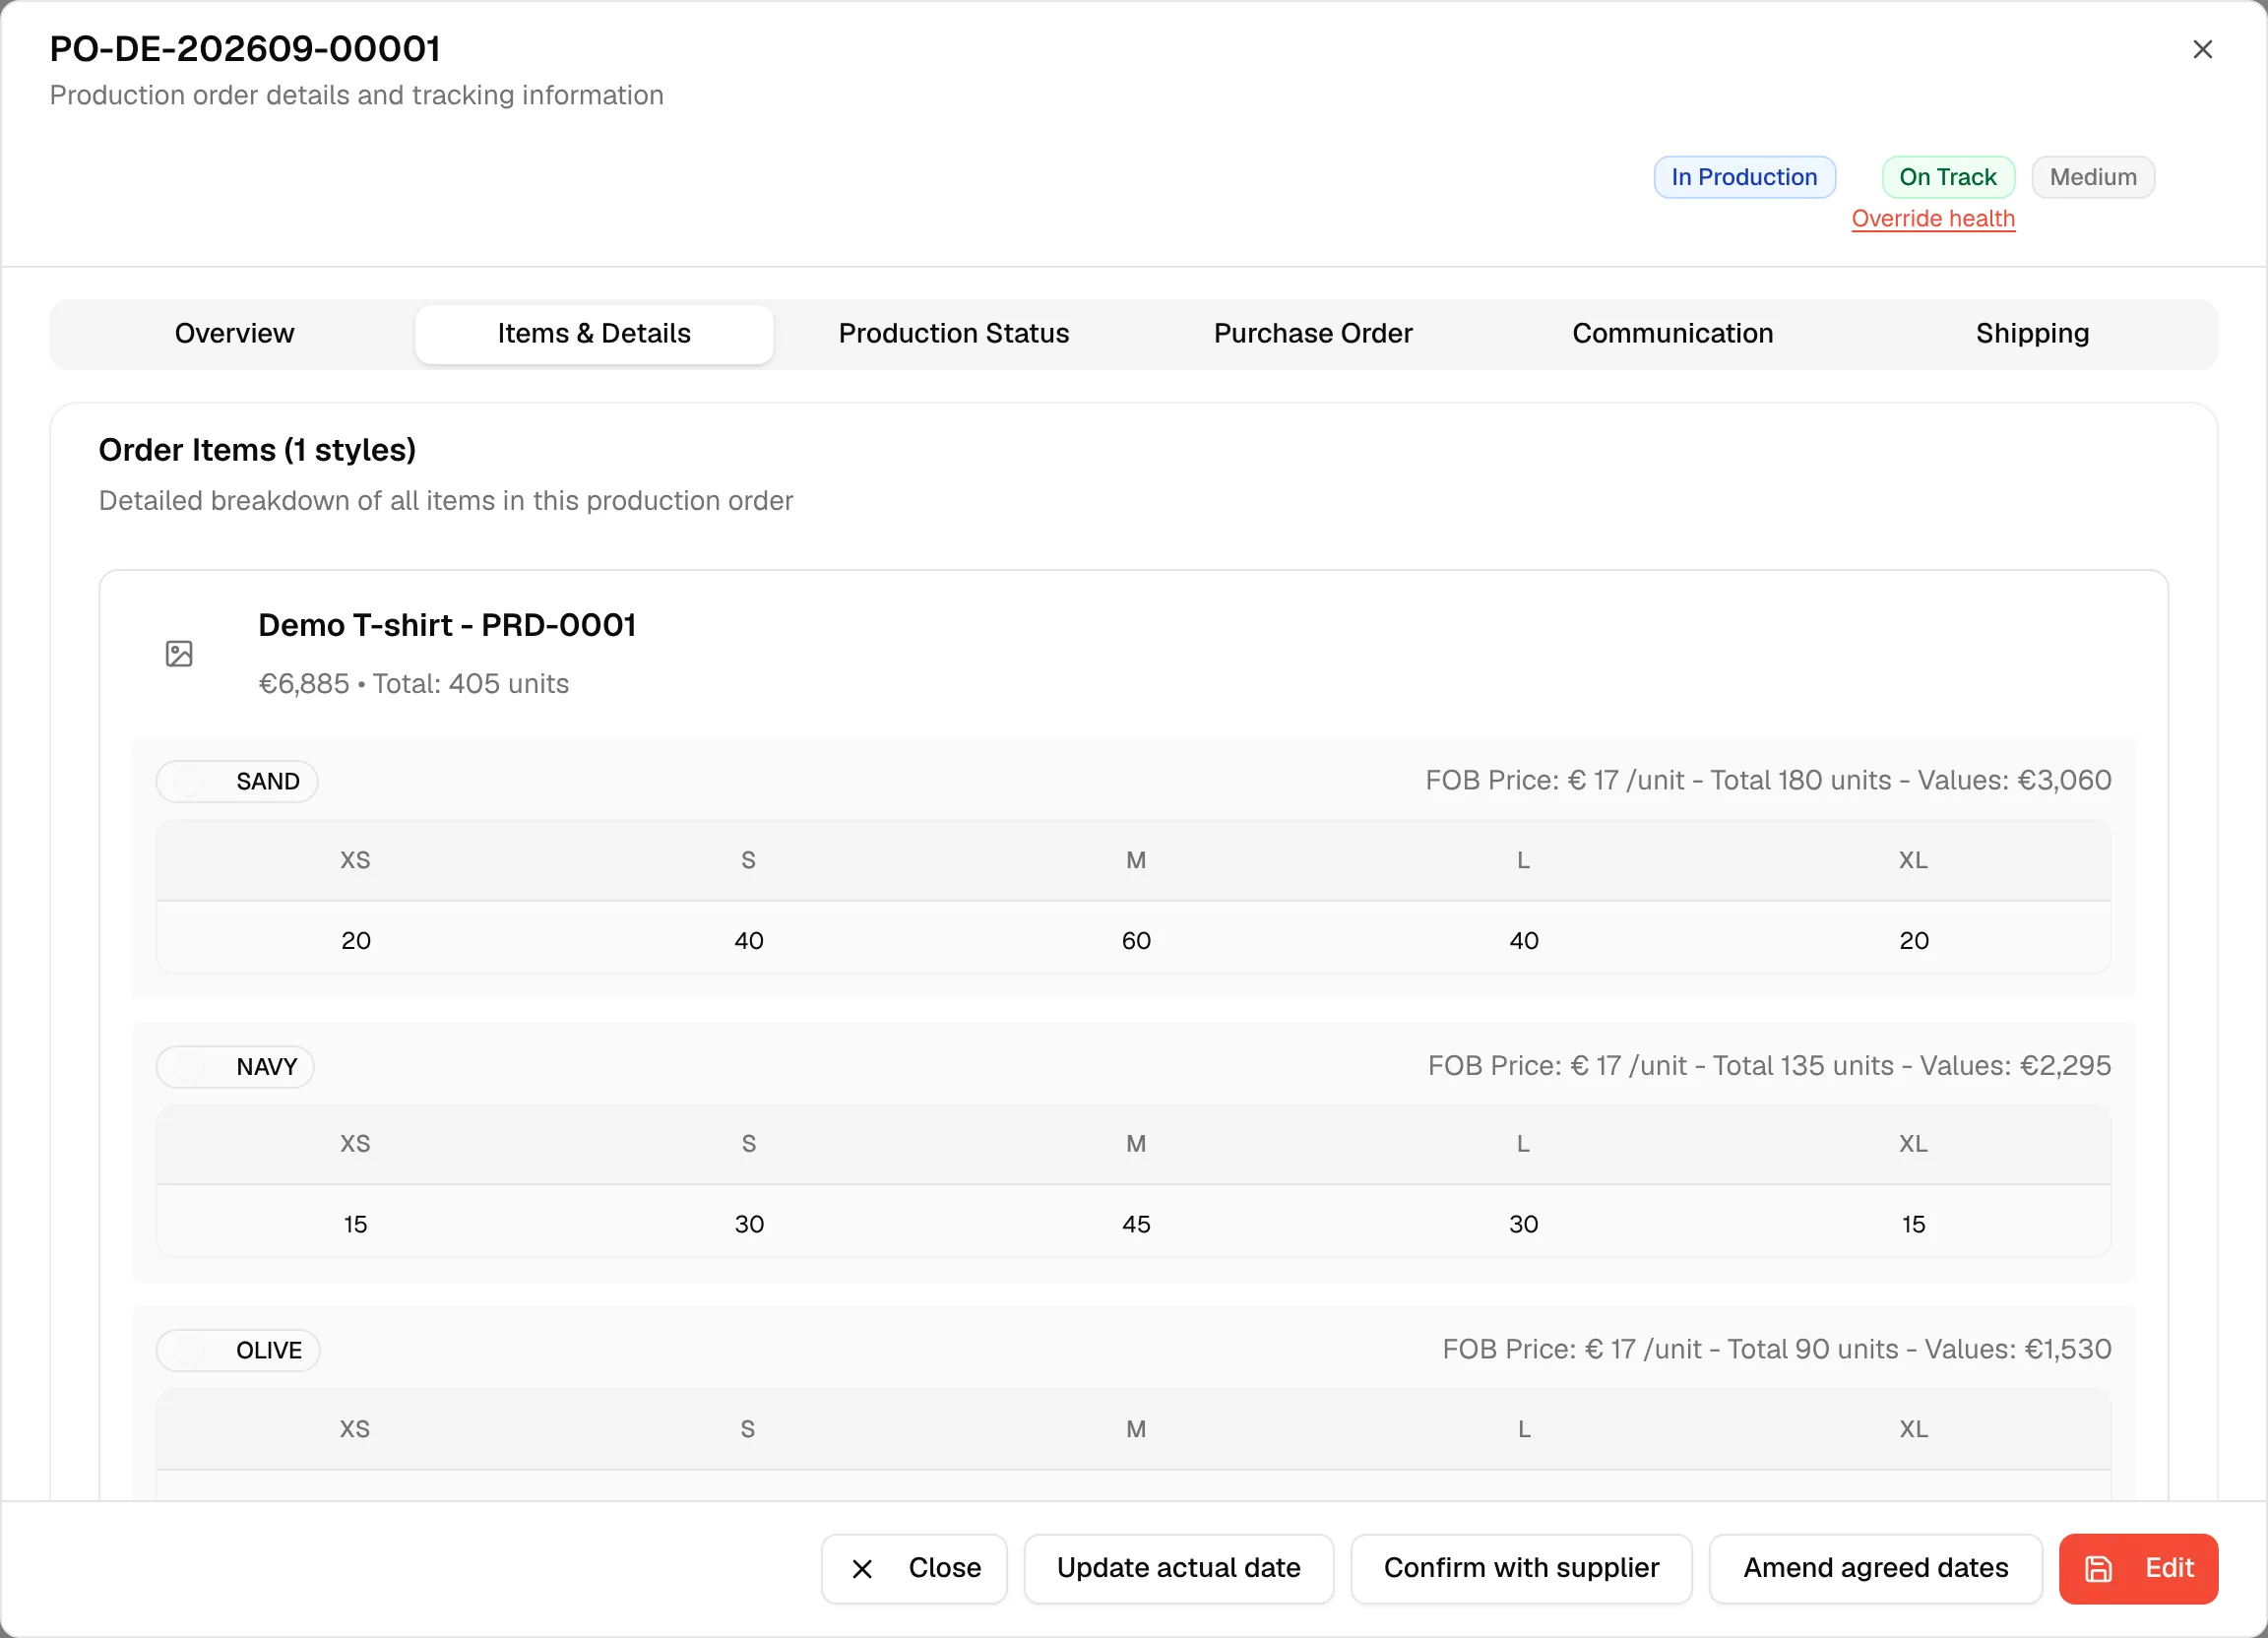This screenshot has height=1638, width=2268.
Task: Click the Order Items (1 styles) heading
Action: (x=257, y=450)
